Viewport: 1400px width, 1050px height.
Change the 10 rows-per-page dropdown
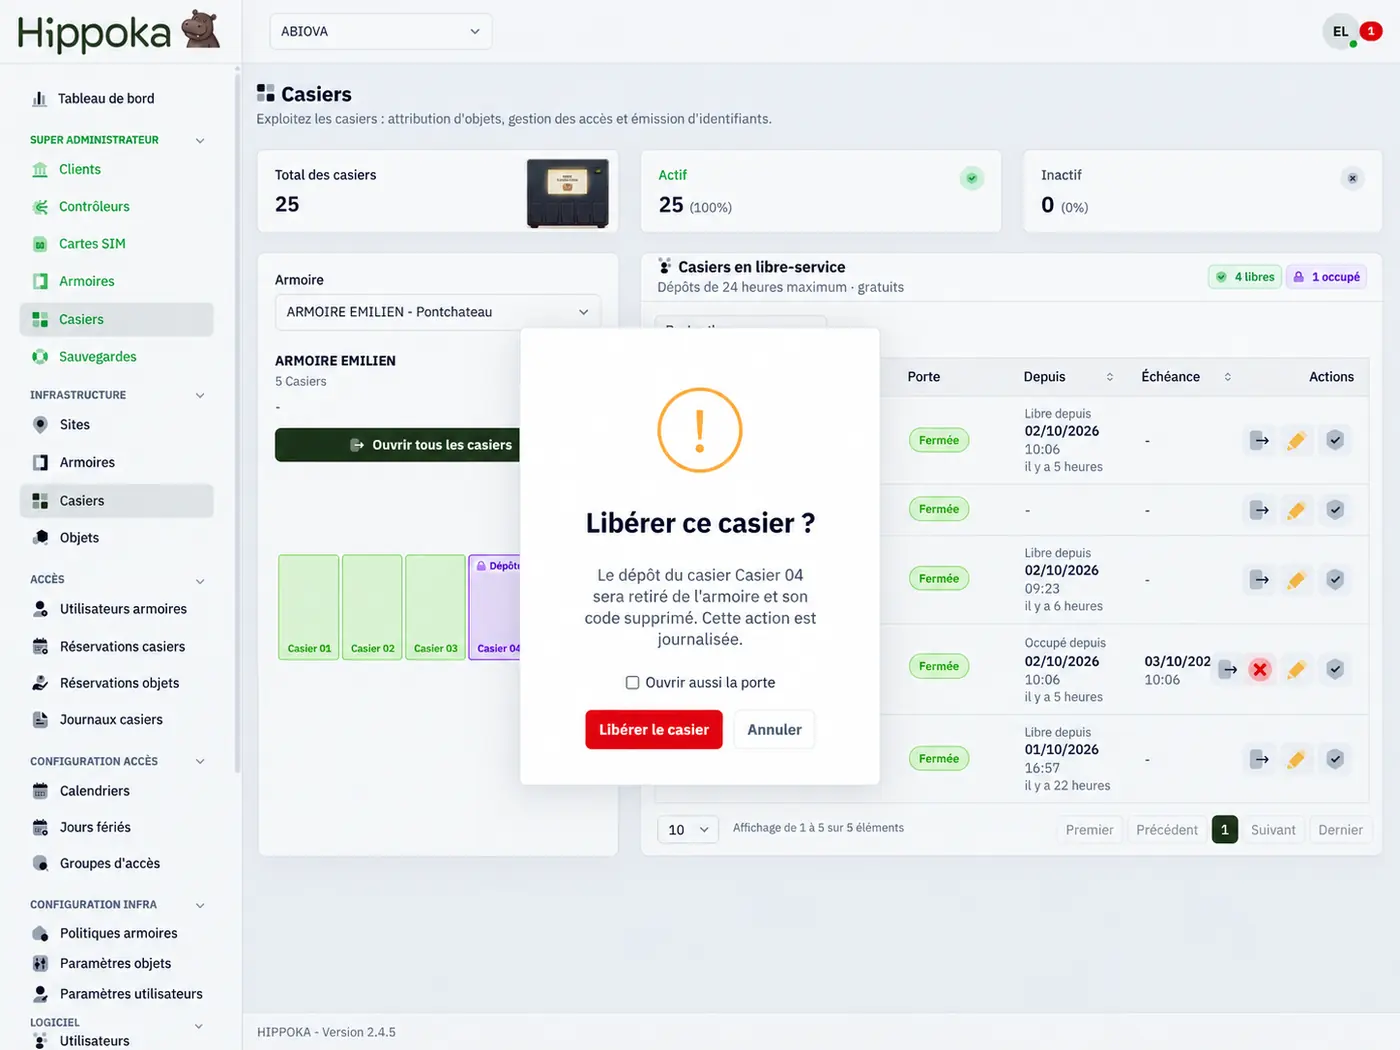click(x=688, y=829)
